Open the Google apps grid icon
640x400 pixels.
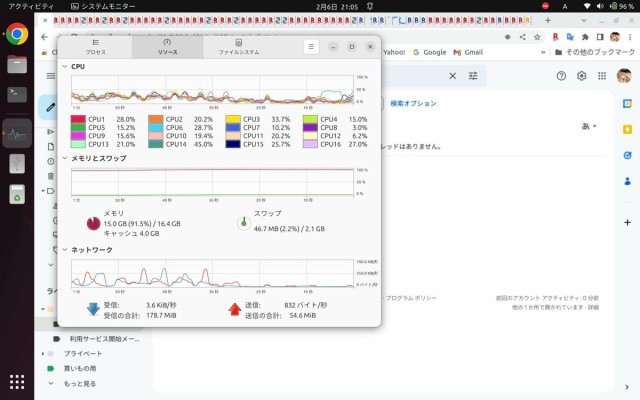click(x=601, y=76)
